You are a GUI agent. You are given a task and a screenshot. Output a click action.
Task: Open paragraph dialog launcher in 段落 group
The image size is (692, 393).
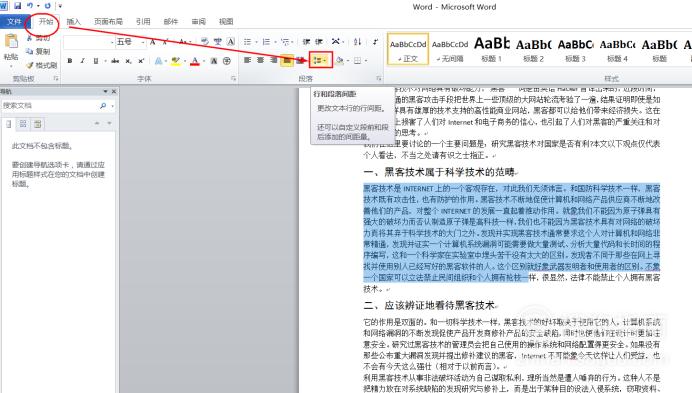[x=379, y=78]
